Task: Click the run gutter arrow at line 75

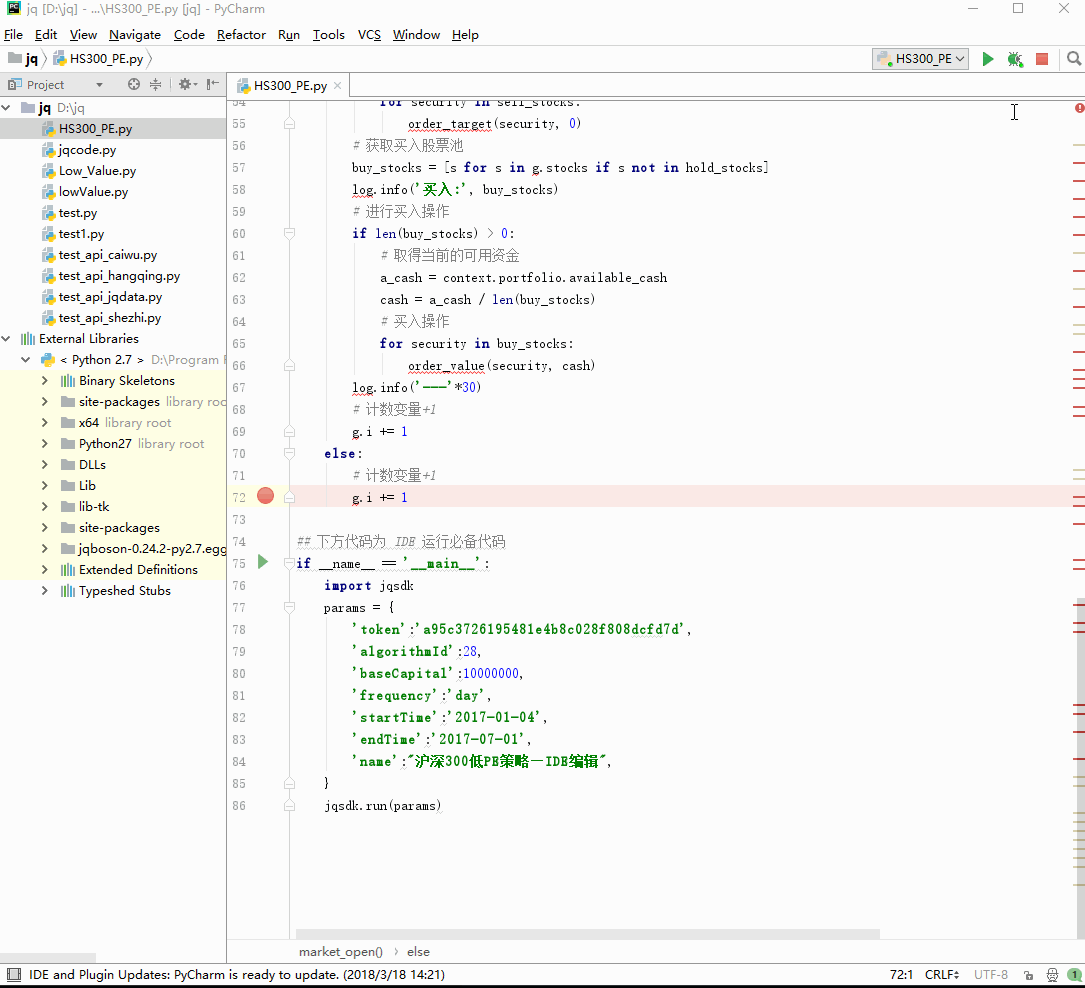Action: pos(263,562)
